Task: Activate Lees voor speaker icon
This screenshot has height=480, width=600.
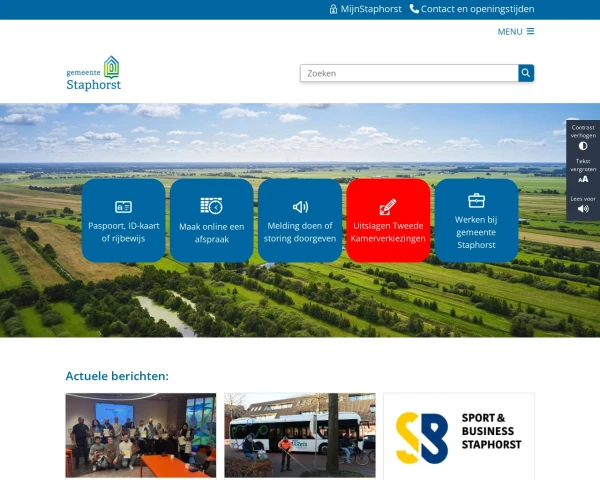Action: click(583, 209)
